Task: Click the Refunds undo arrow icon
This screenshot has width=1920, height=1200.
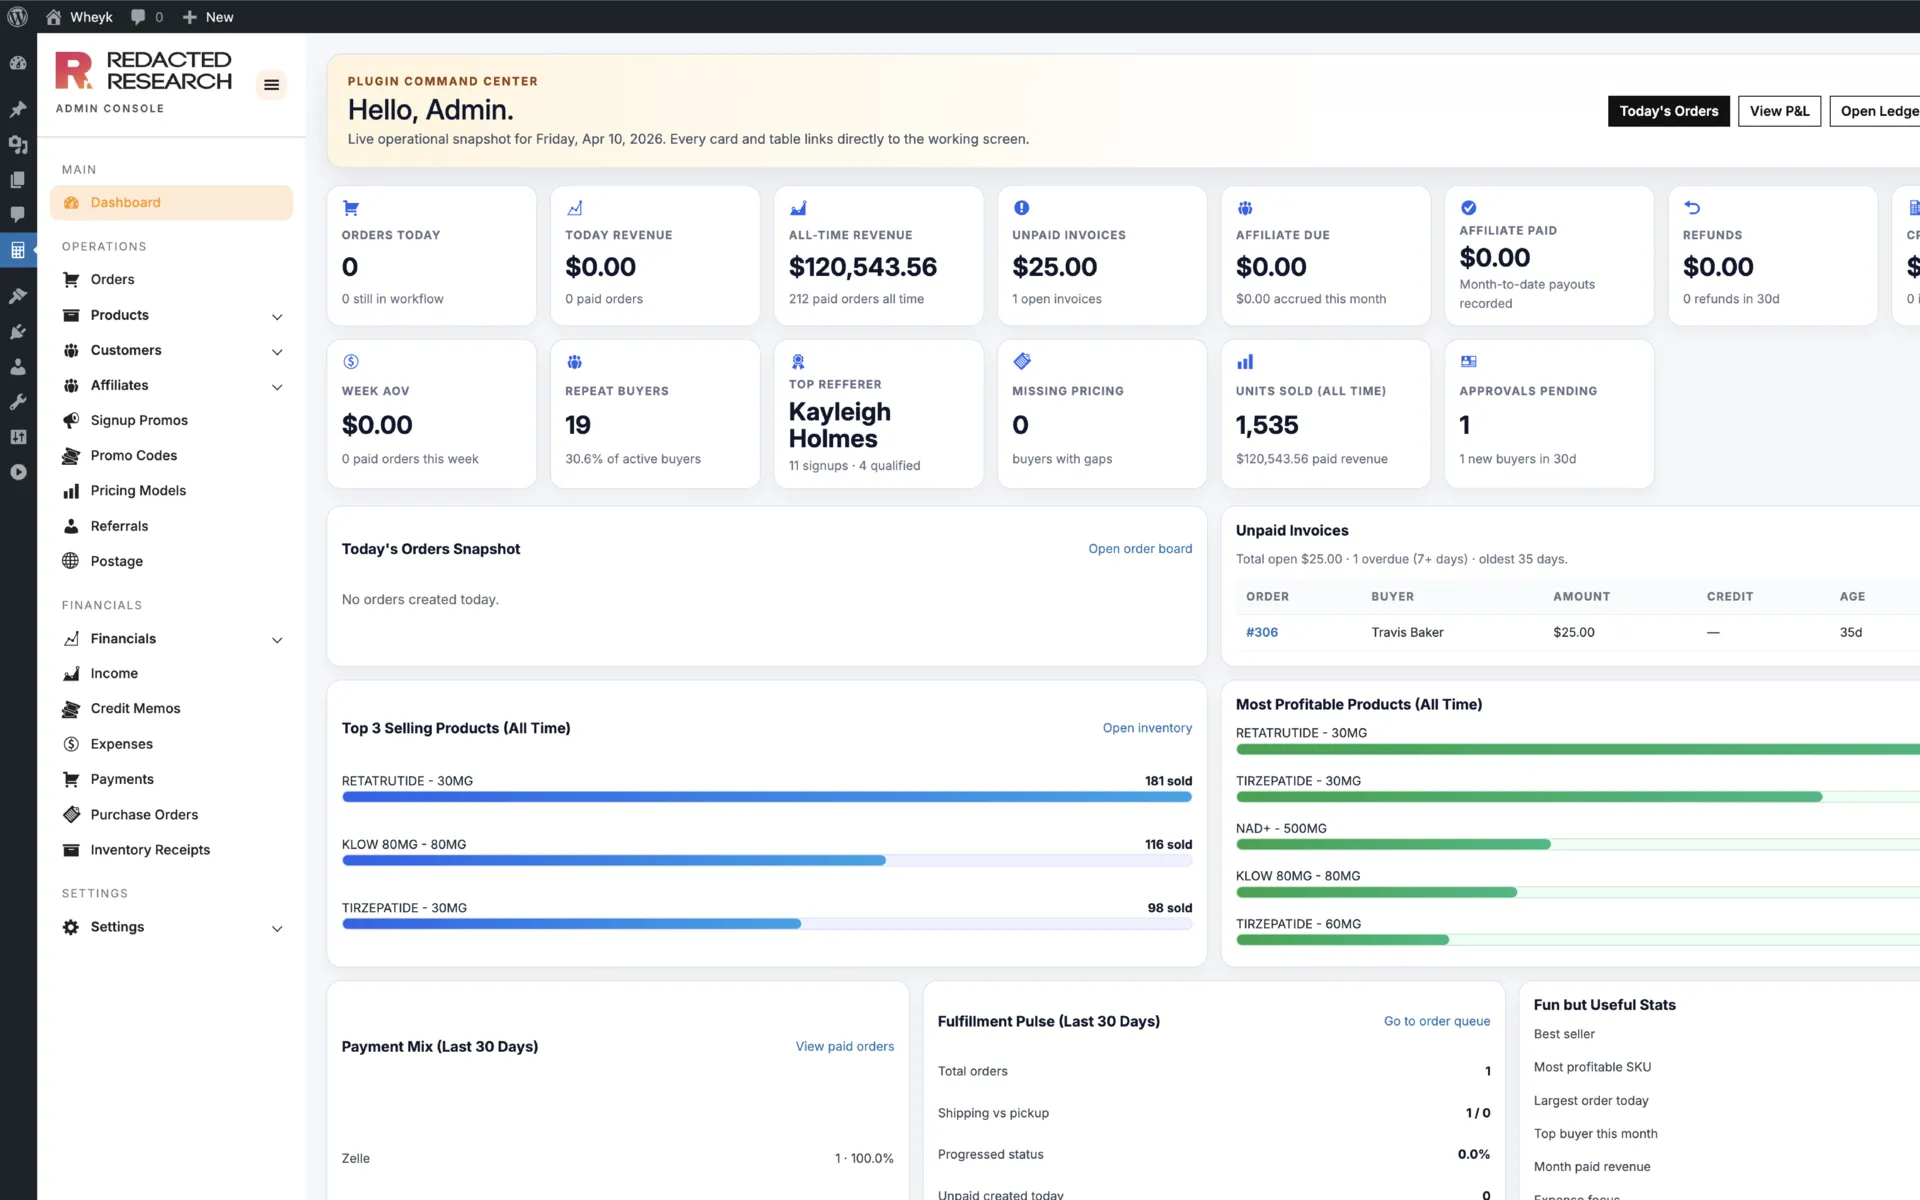Action: point(1692,208)
